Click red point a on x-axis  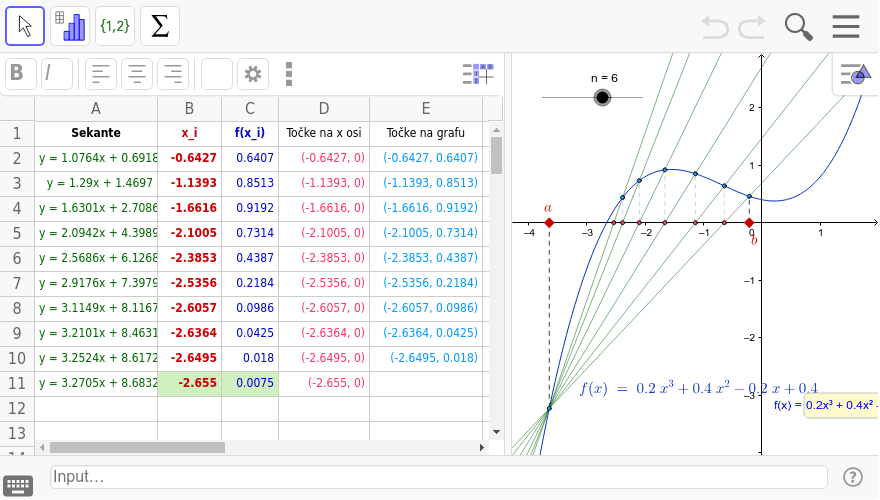click(549, 223)
